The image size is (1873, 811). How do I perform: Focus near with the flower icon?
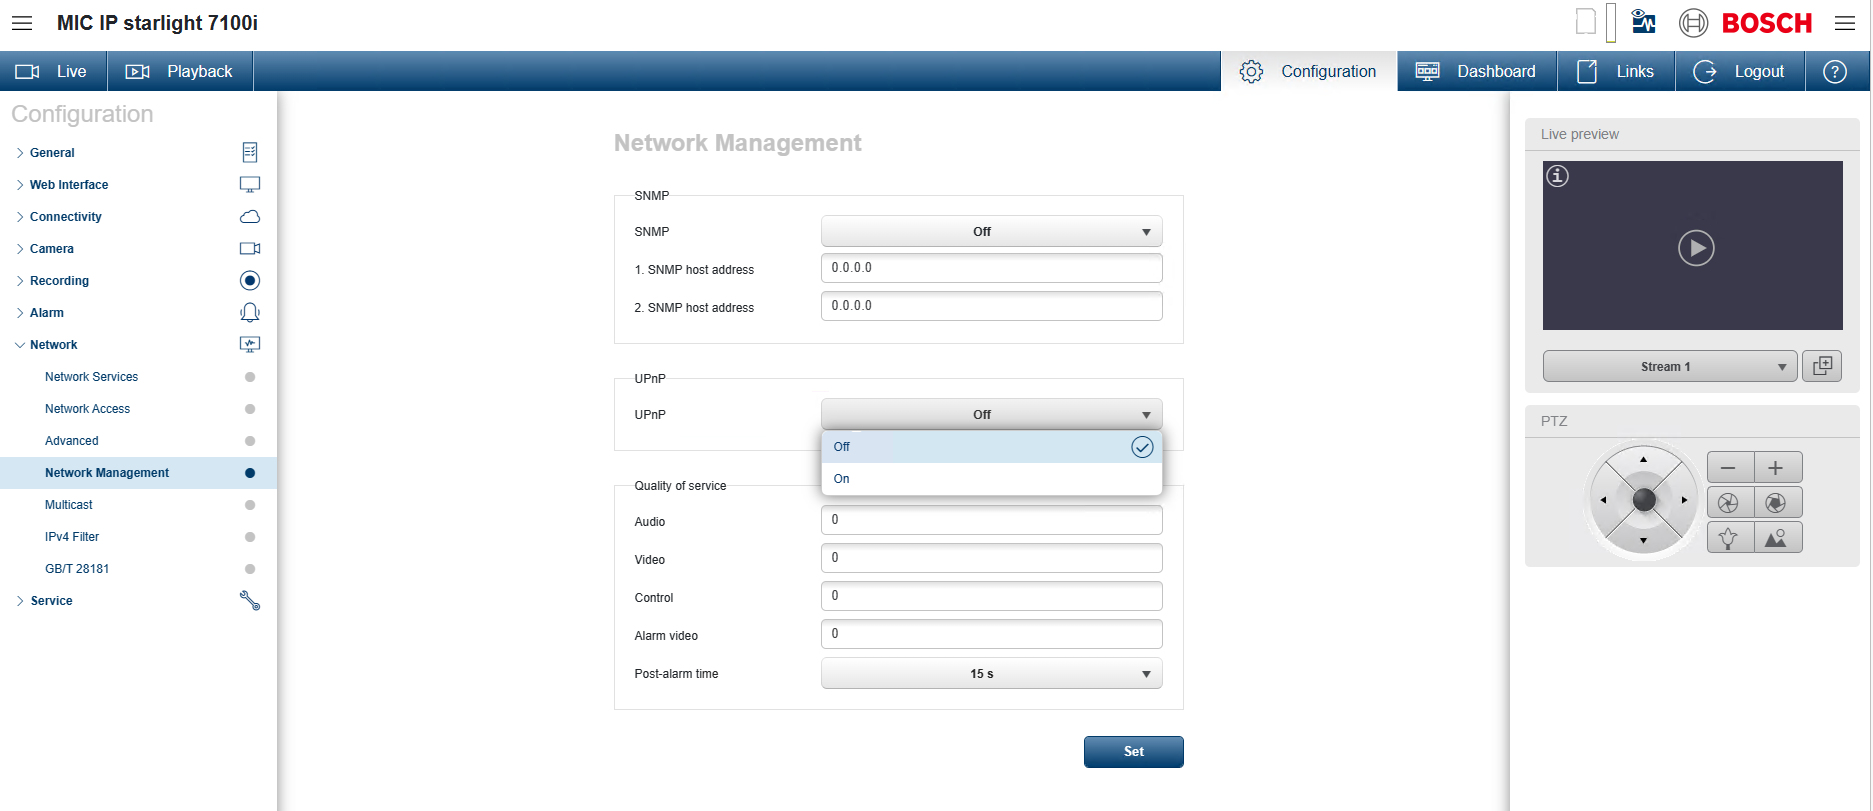point(1730,538)
